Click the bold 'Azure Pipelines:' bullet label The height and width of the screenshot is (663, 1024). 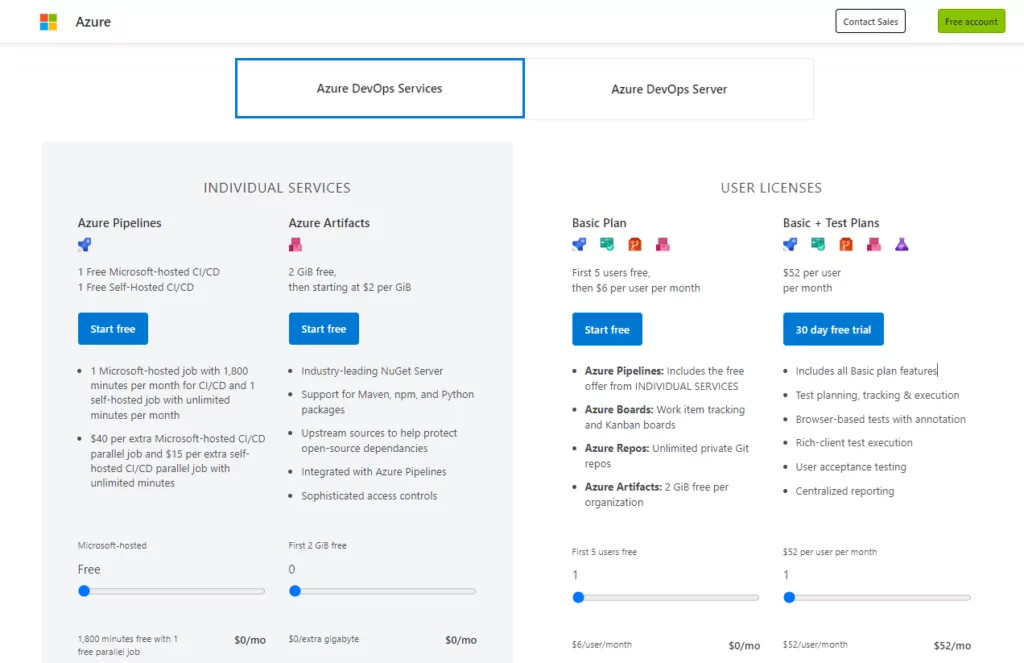pos(624,370)
